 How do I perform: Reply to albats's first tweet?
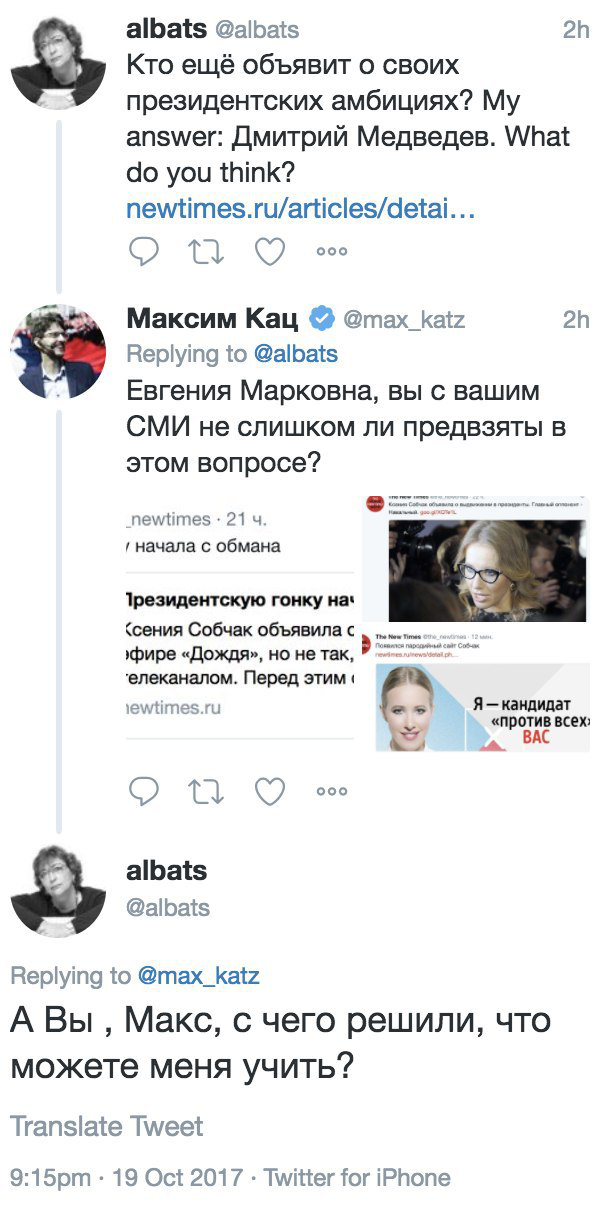(x=145, y=252)
